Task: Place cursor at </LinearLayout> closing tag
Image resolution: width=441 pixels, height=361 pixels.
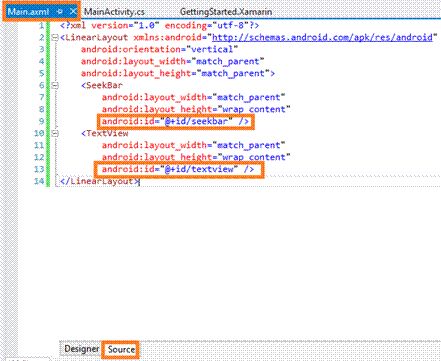Action: [x=99, y=181]
